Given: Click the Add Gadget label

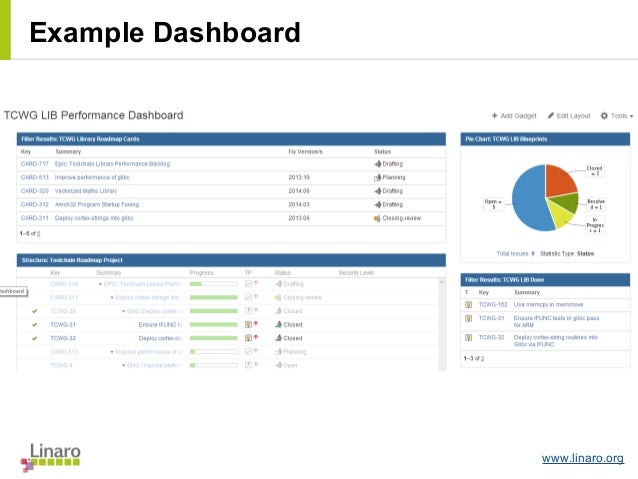Looking at the screenshot, I should (518, 116).
